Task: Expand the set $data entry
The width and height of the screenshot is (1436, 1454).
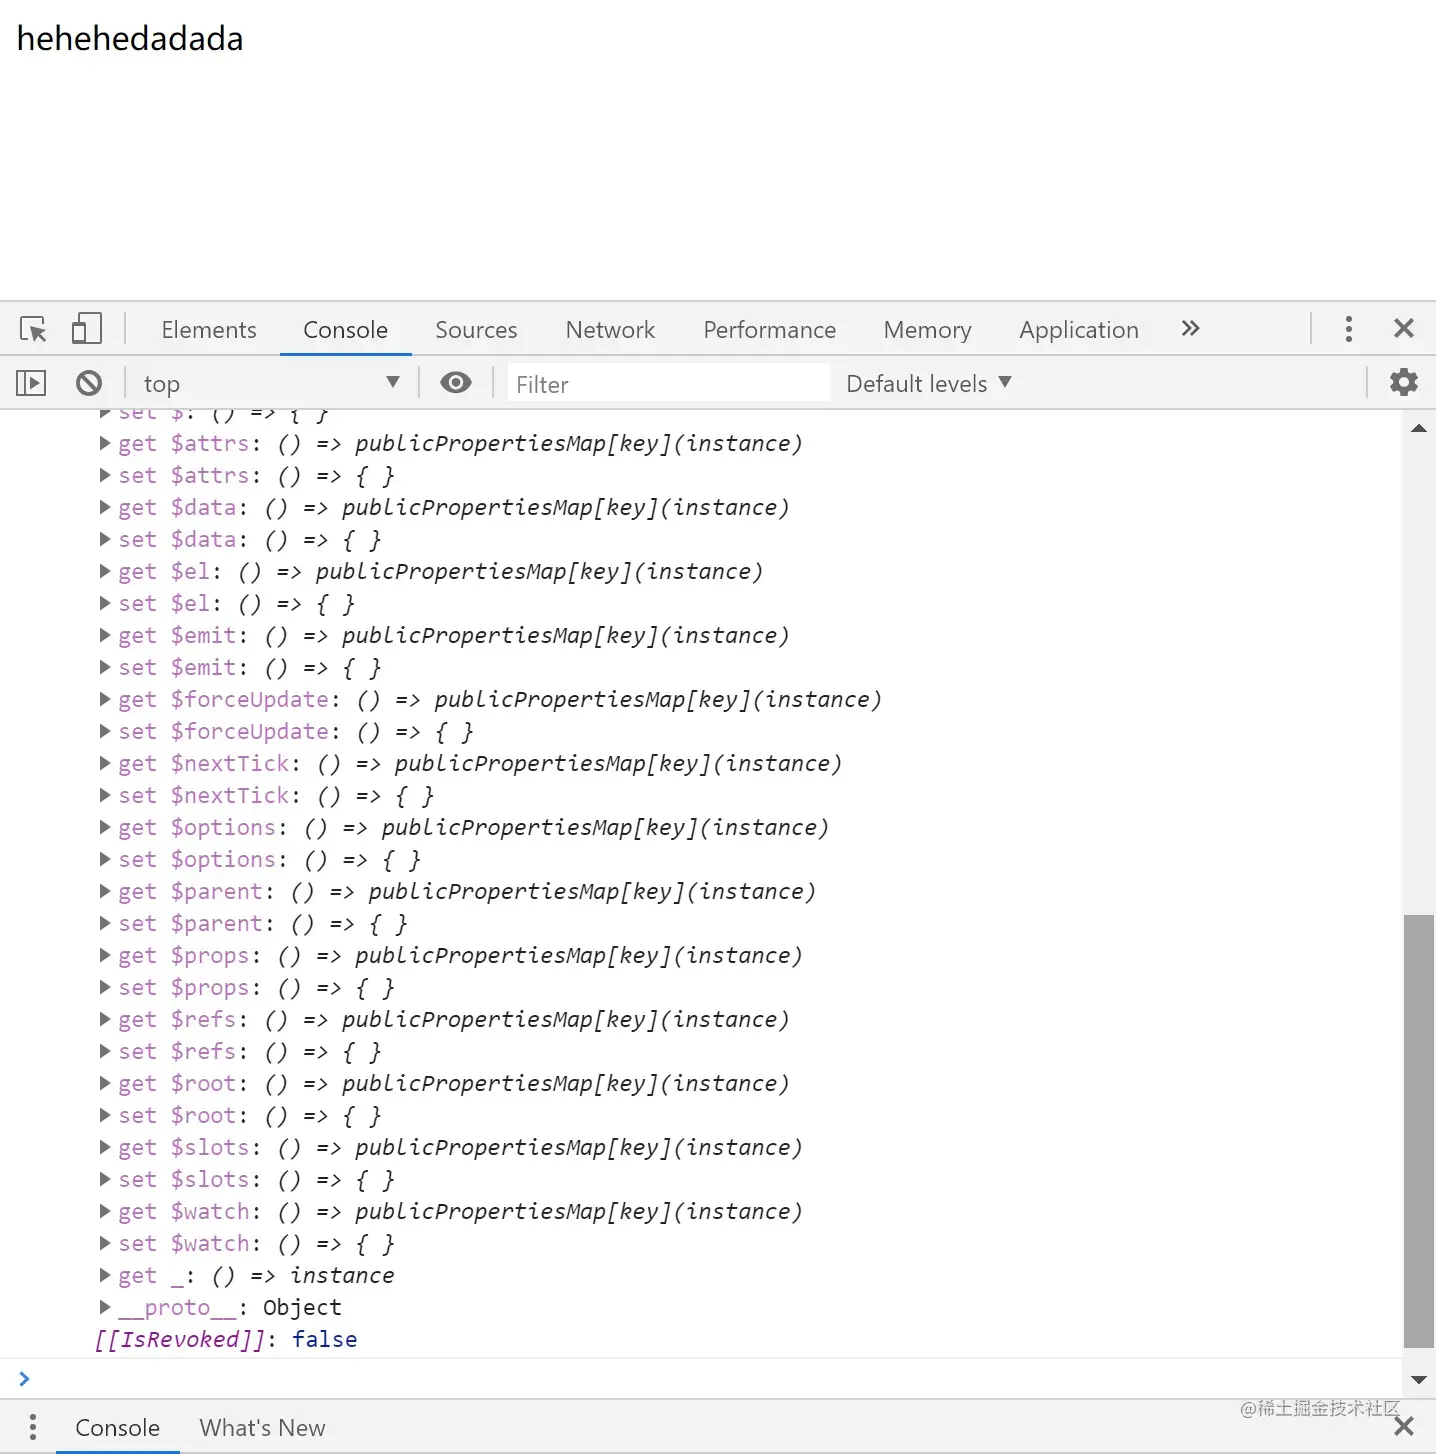Action: [105, 539]
